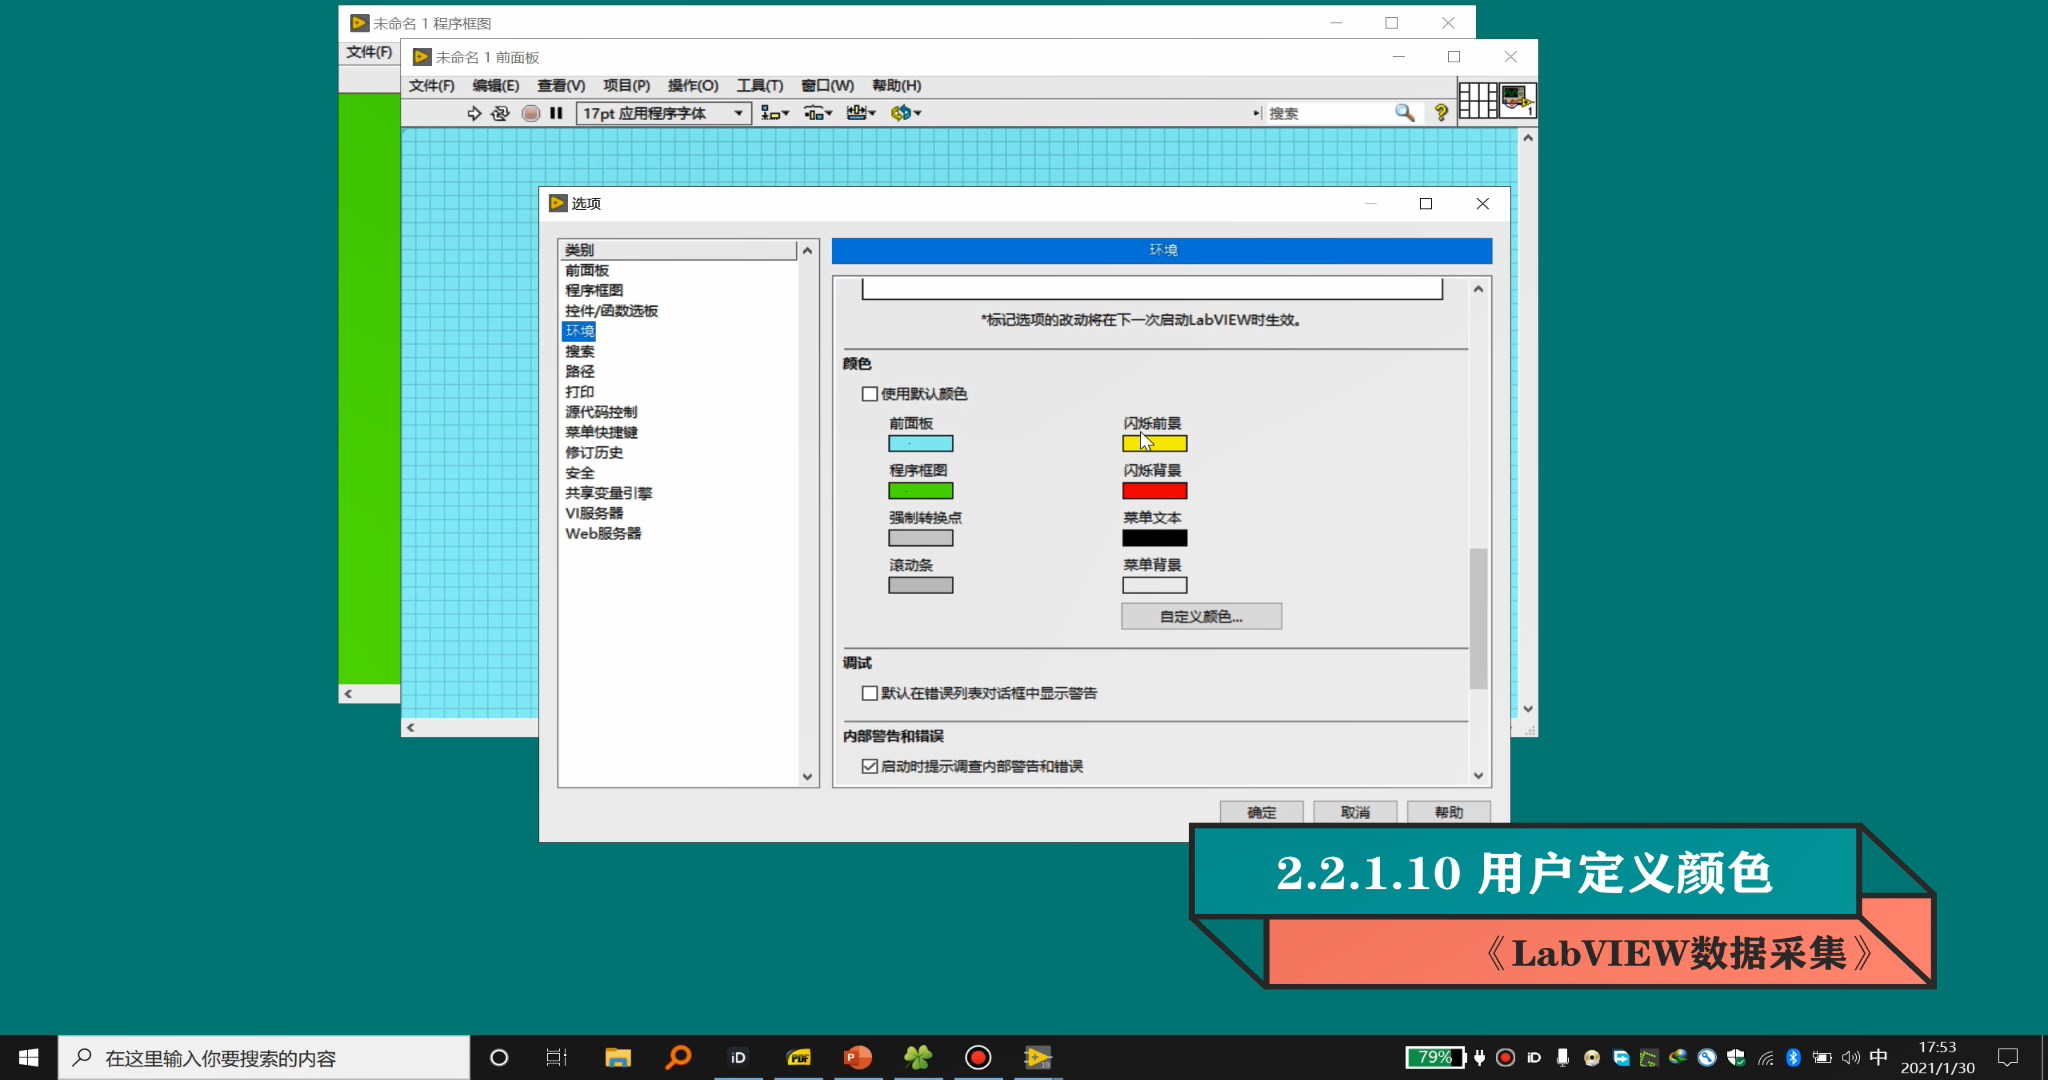
Task: Open the 工具(T) menu
Action: pyautogui.click(x=760, y=86)
